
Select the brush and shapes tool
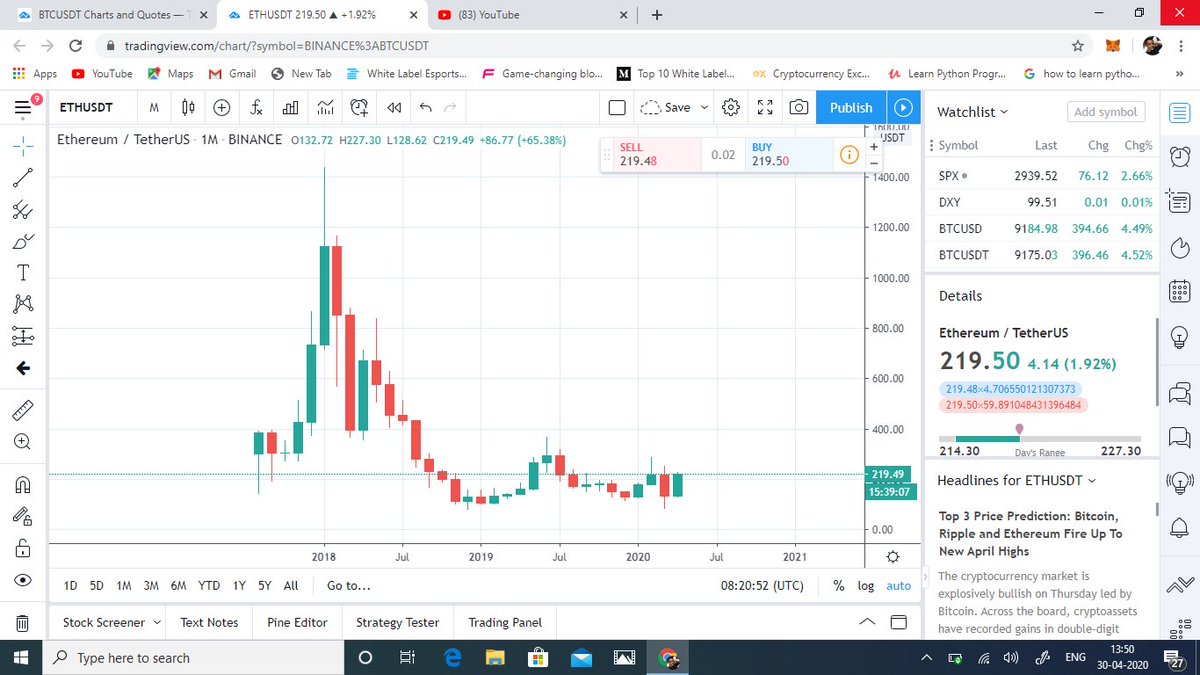[23, 241]
